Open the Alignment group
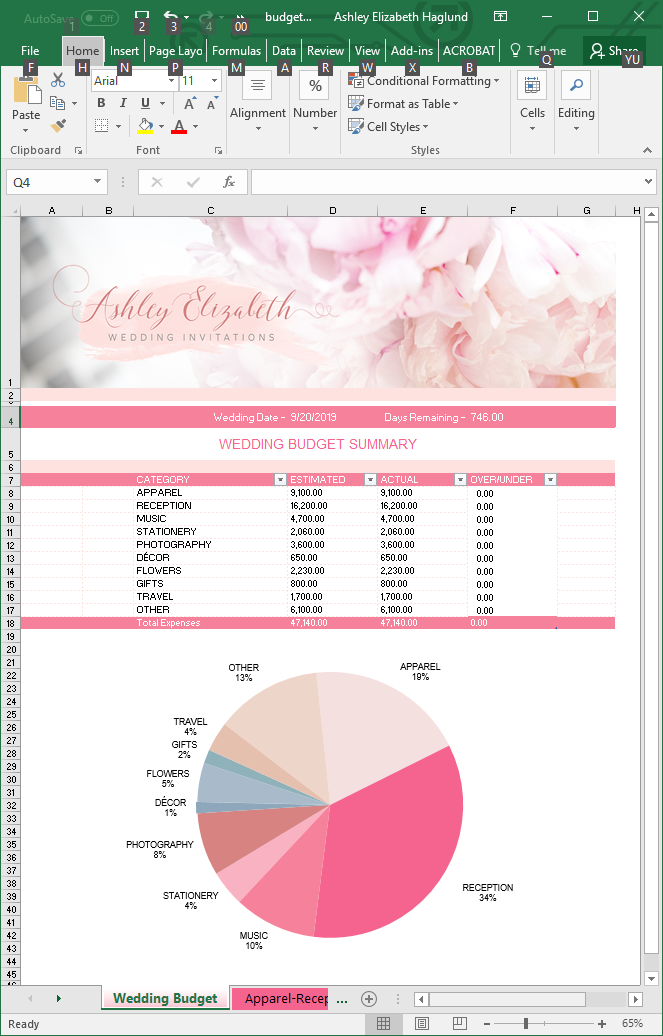The height and width of the screenshot is (1036, 663). tap(258, 102)
